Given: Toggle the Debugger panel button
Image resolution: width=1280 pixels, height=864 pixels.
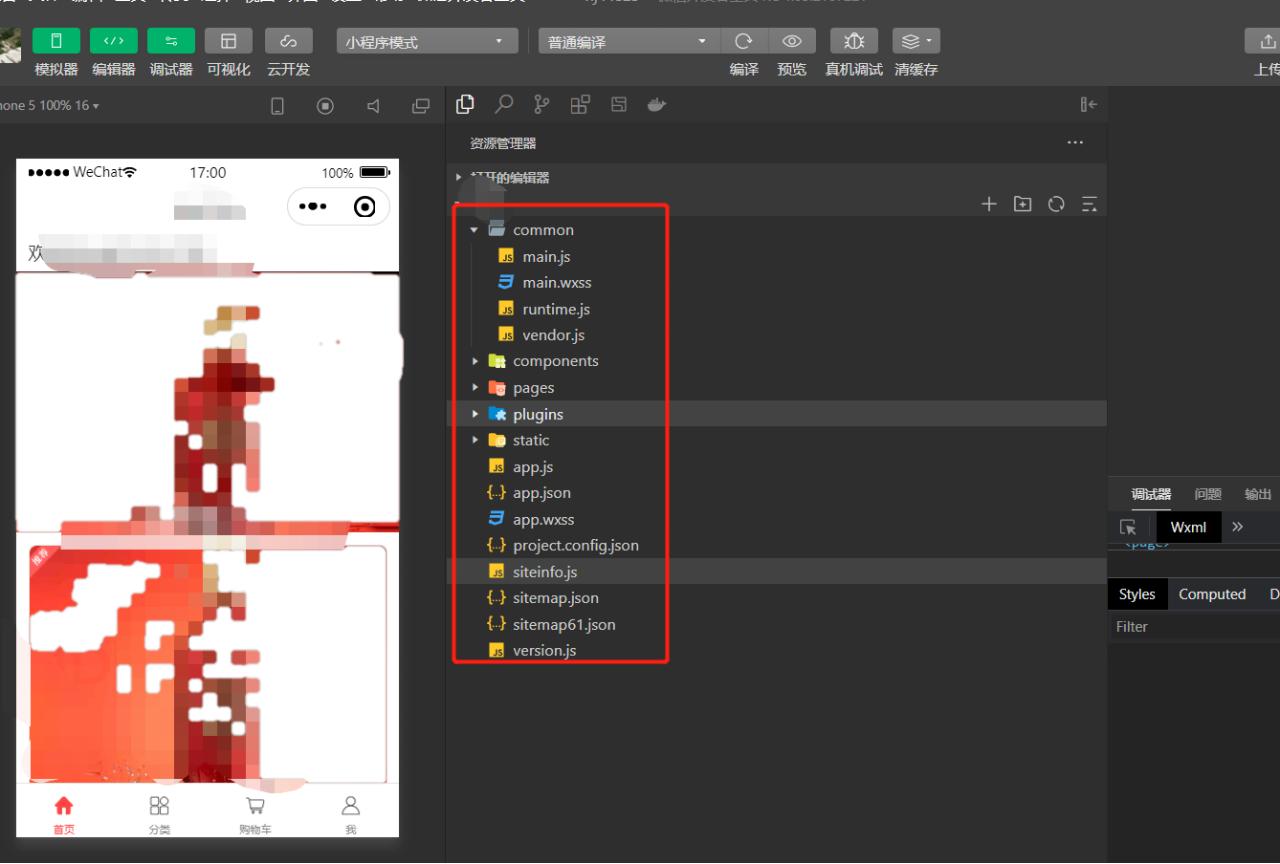Looking at the screenshot, I should [171, 41].
